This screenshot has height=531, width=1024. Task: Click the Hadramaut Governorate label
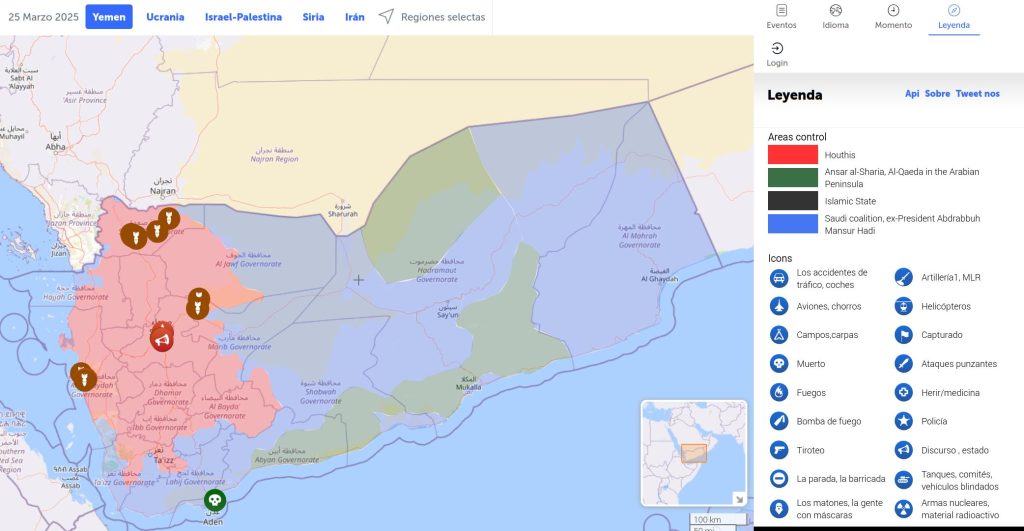pos(437,270)
